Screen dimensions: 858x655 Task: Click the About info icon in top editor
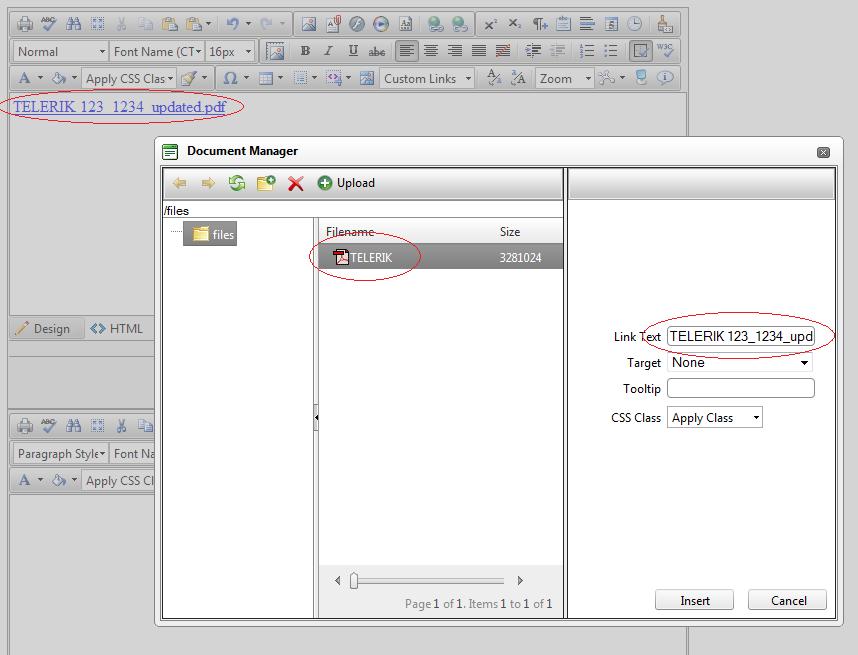[665, 78]
